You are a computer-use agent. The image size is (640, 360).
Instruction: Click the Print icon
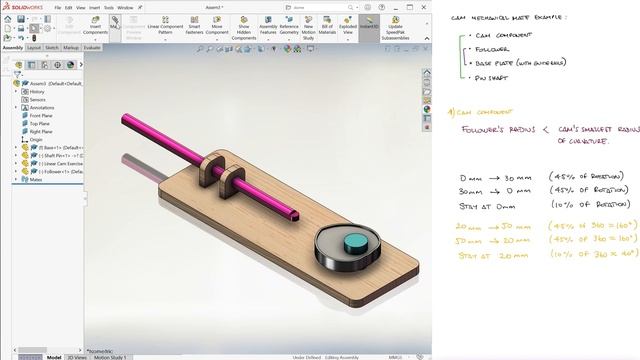20,29
